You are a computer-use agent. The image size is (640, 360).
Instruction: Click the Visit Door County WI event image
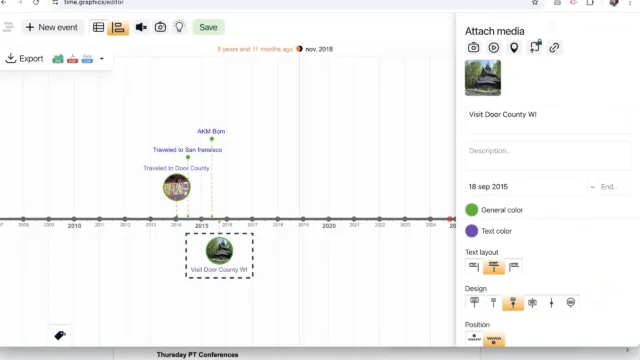pos(220,250)
